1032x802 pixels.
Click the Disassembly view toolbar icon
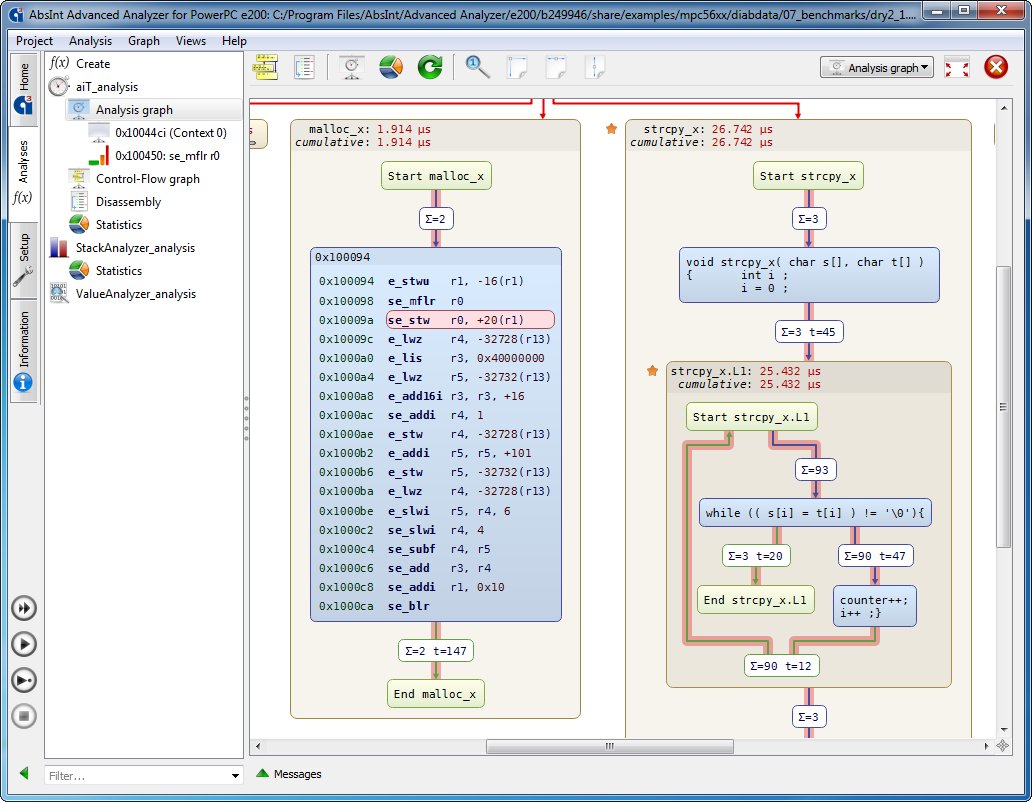[x=304, y=67]
